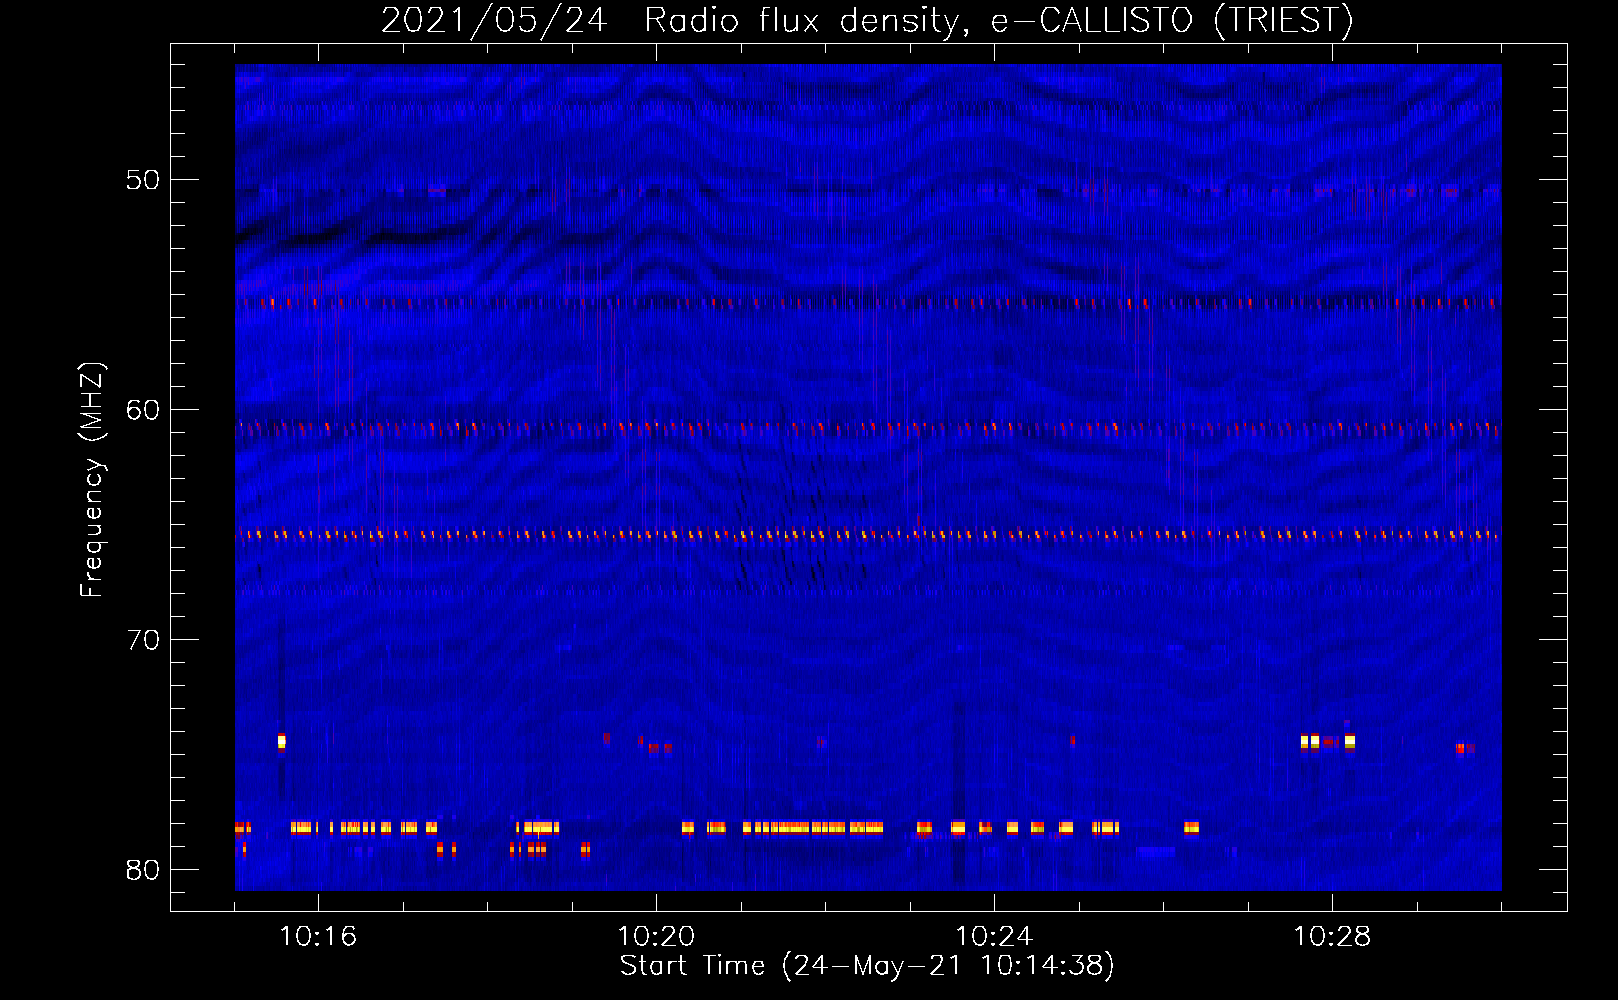1618x1000 pixels.
Task: Click the 70 MHz frequency tick label
Action: pyautogui.click(x=143, y=640)
